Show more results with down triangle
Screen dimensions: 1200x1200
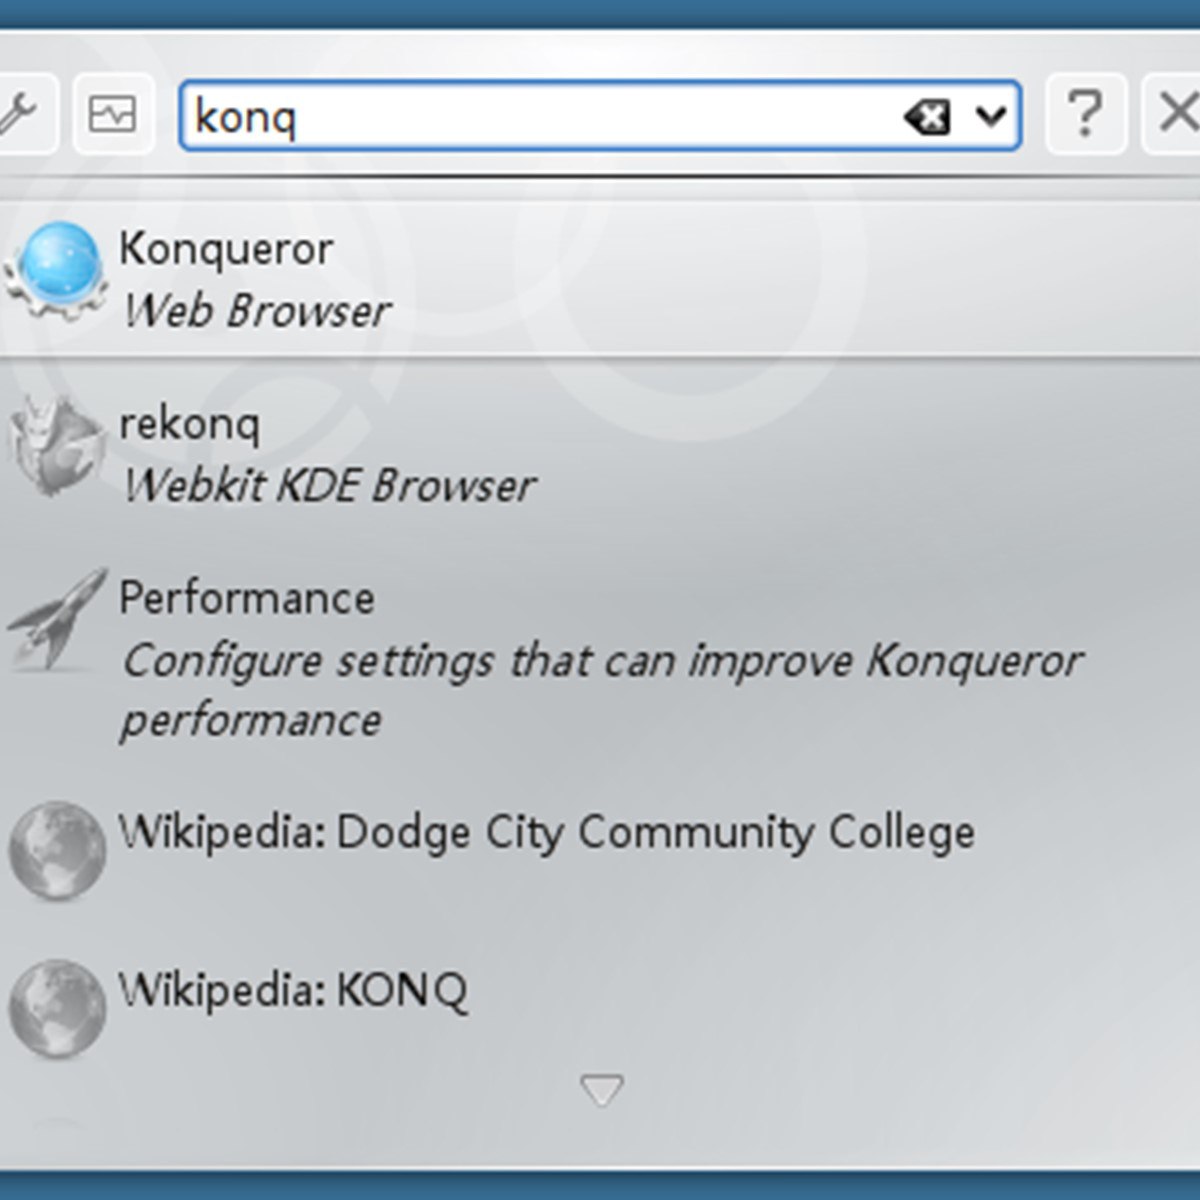pos(602,1090)
